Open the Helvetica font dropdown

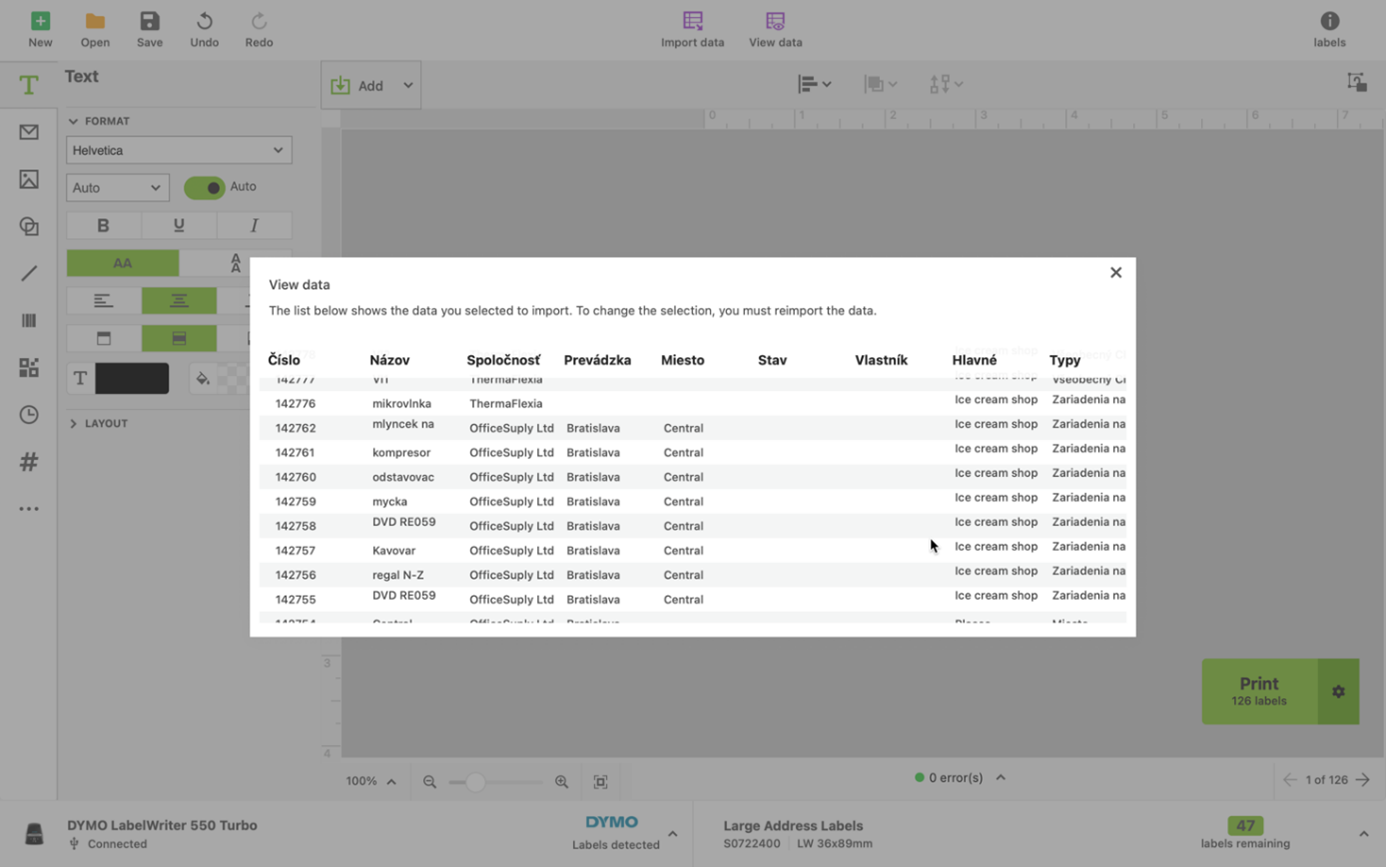[179, 150]
